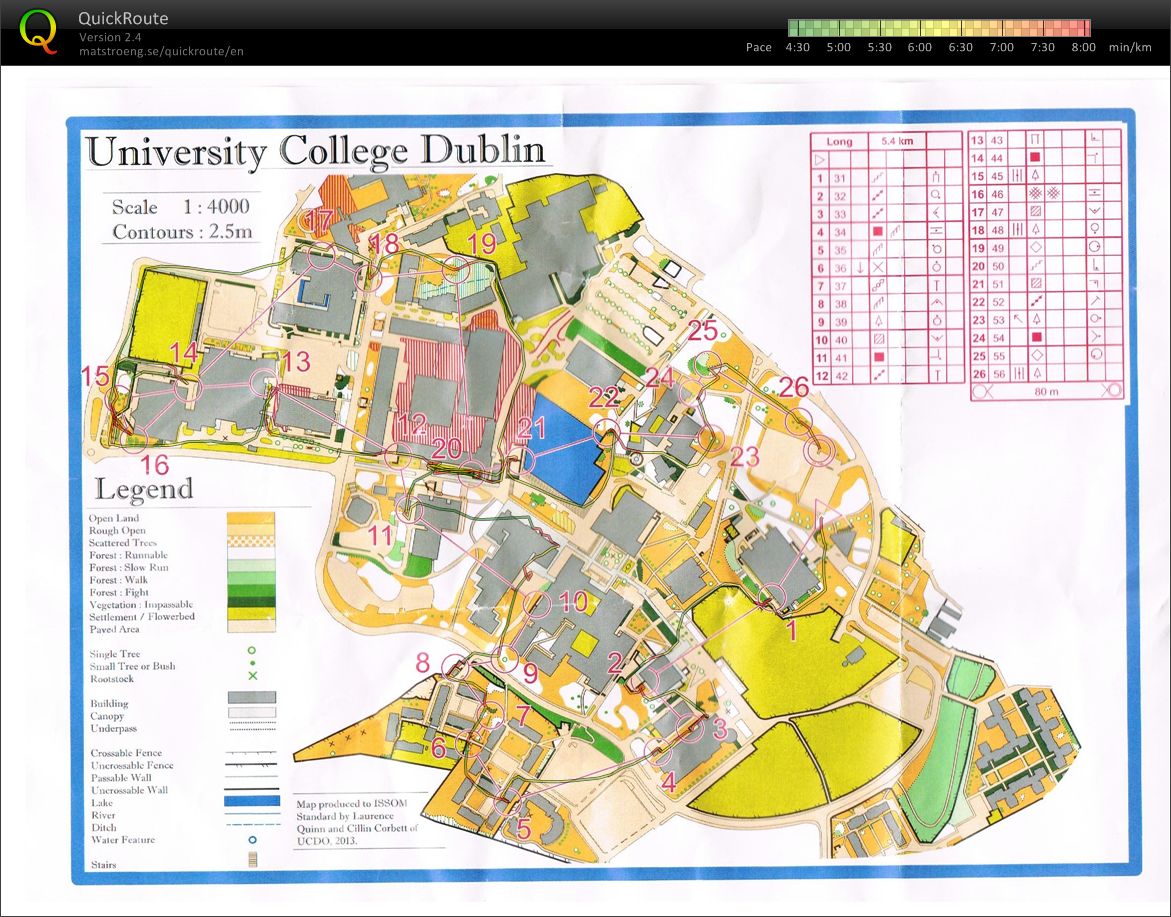Image resolution: width=1171 pixels, height=917 pixels.
Task: Click the Pace label in header
Action: coord(758,47)
